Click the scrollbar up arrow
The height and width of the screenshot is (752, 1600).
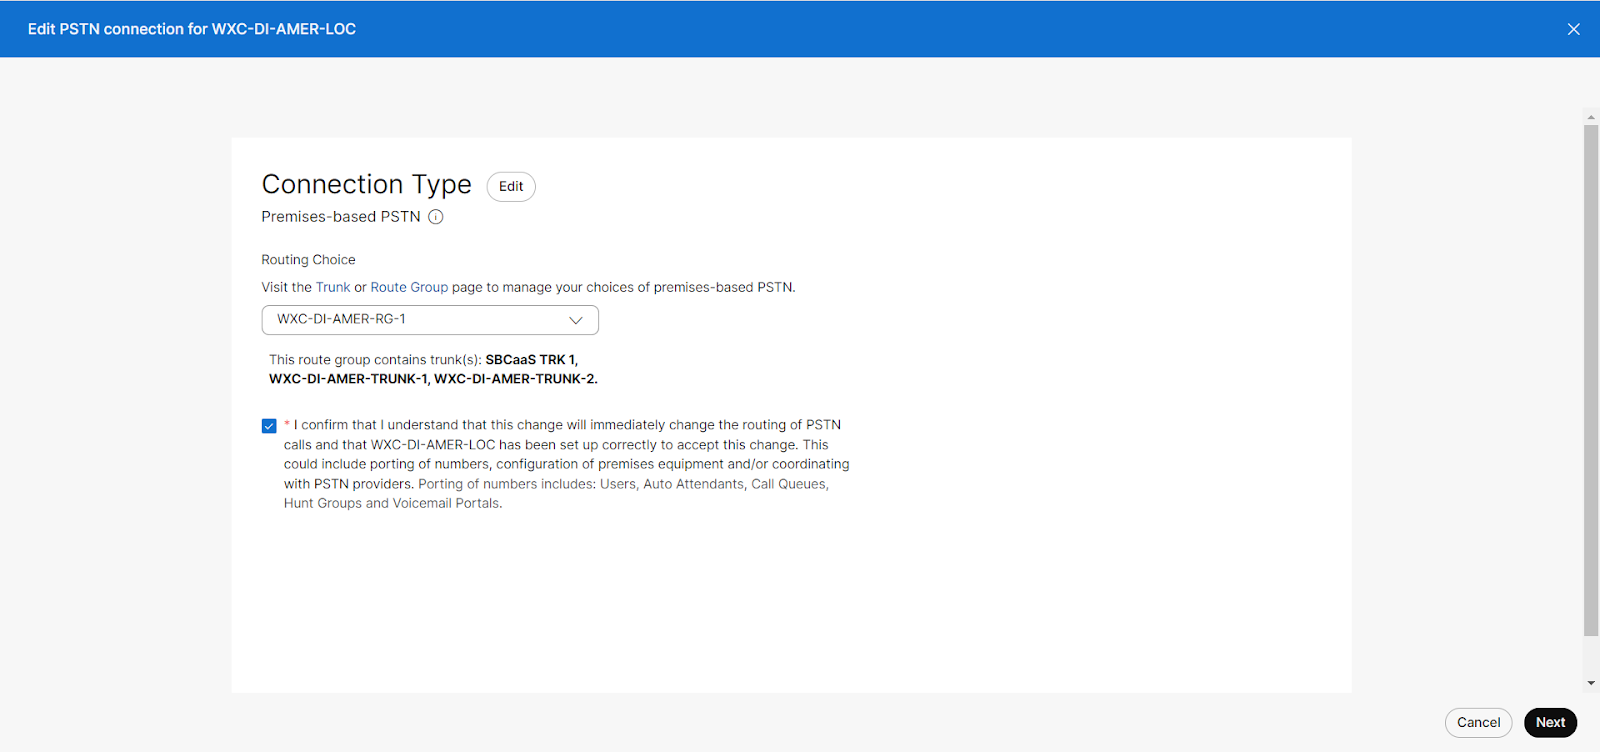(x=1591, y=117)
